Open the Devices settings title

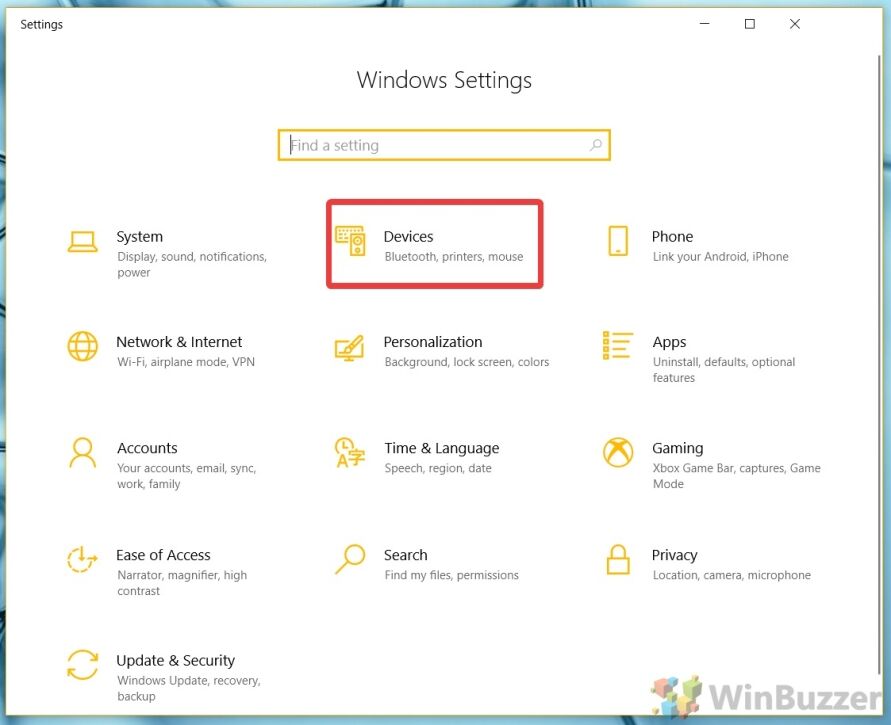(x=408, y=236)
